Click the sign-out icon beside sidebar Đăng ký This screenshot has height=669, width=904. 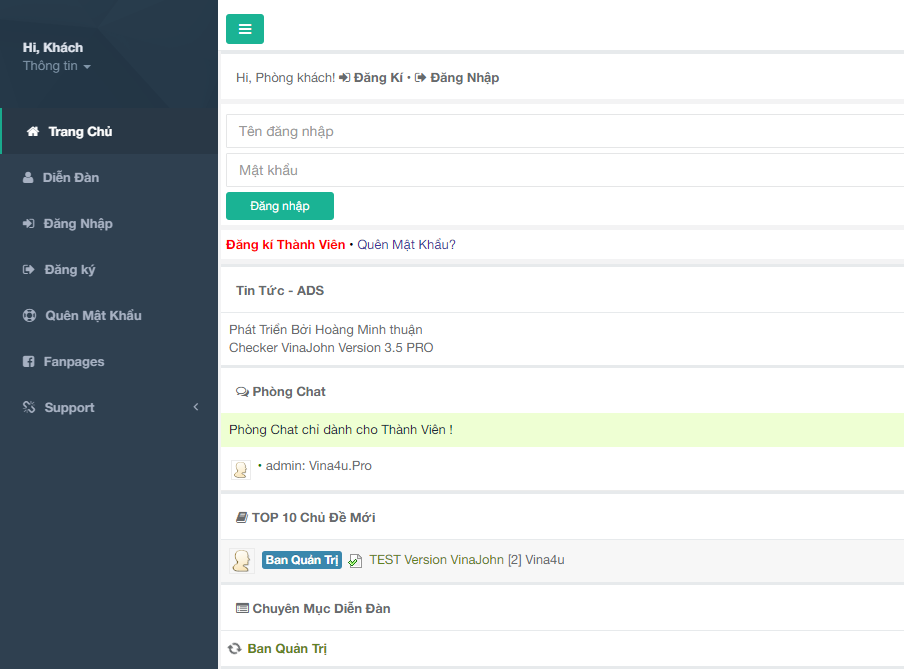coord(28,269)
